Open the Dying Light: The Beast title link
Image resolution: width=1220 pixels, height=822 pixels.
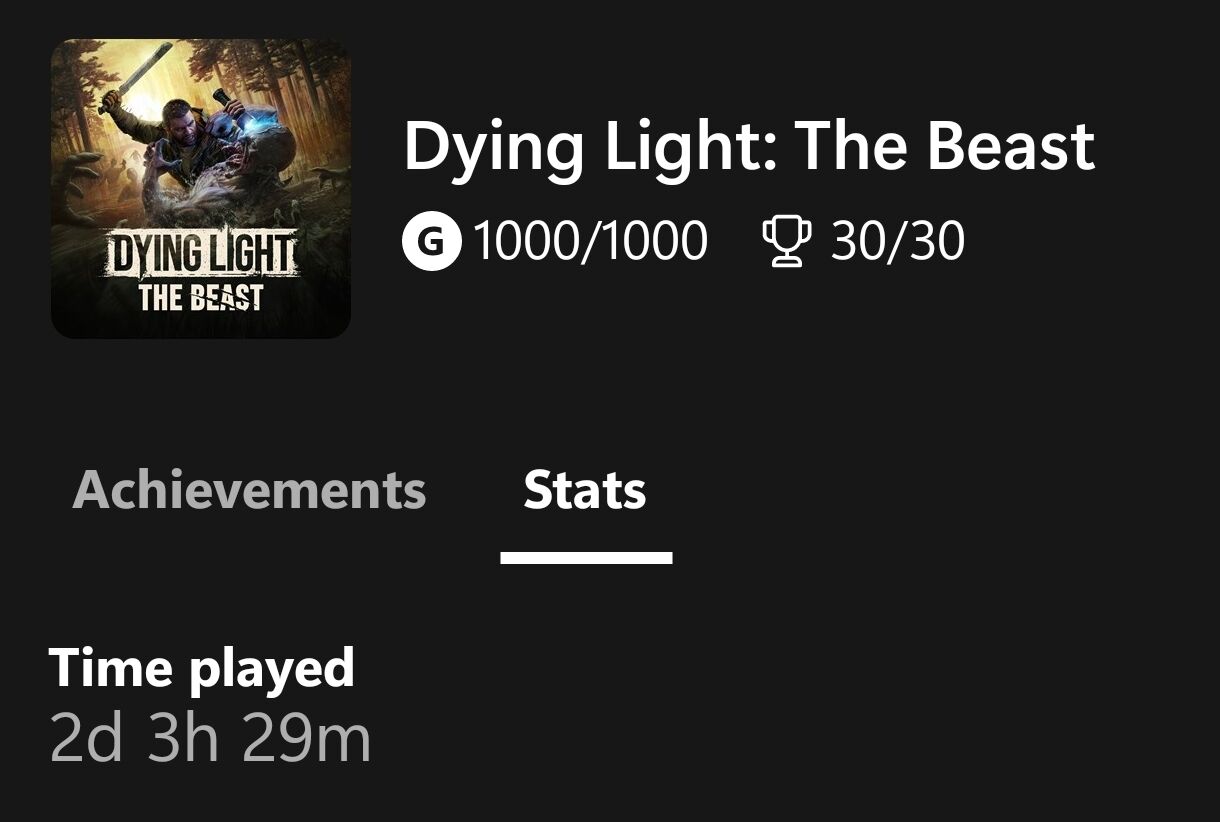click(x=749, y=146)
